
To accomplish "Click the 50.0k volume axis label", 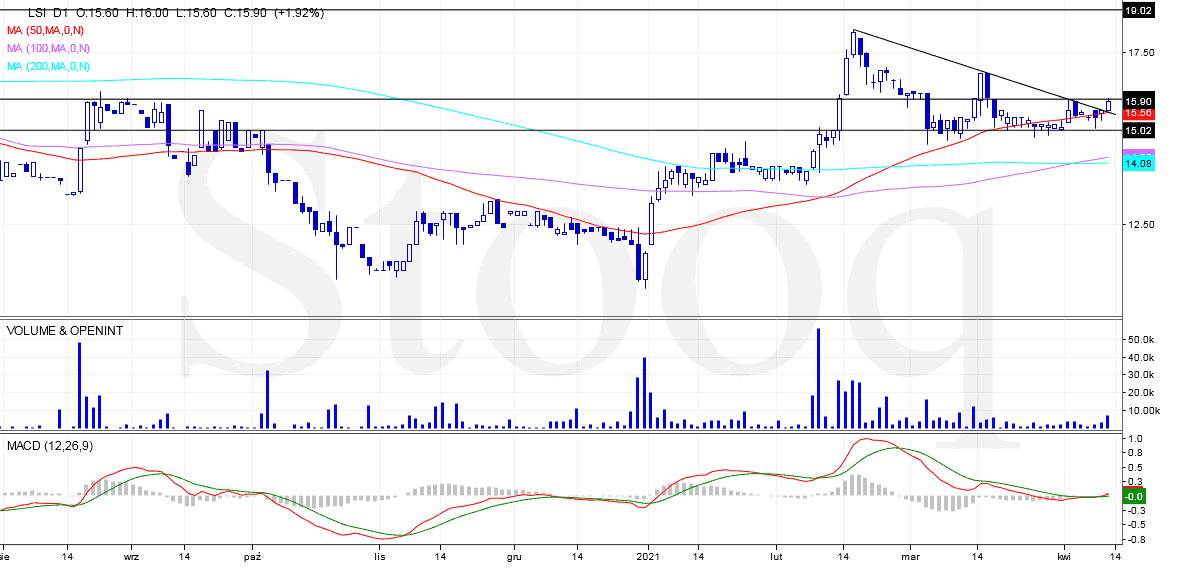I will [x=1142, y=340].
